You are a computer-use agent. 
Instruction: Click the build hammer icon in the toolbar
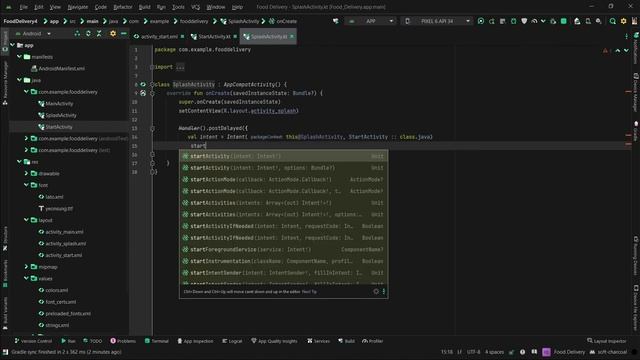click(336, 21)
